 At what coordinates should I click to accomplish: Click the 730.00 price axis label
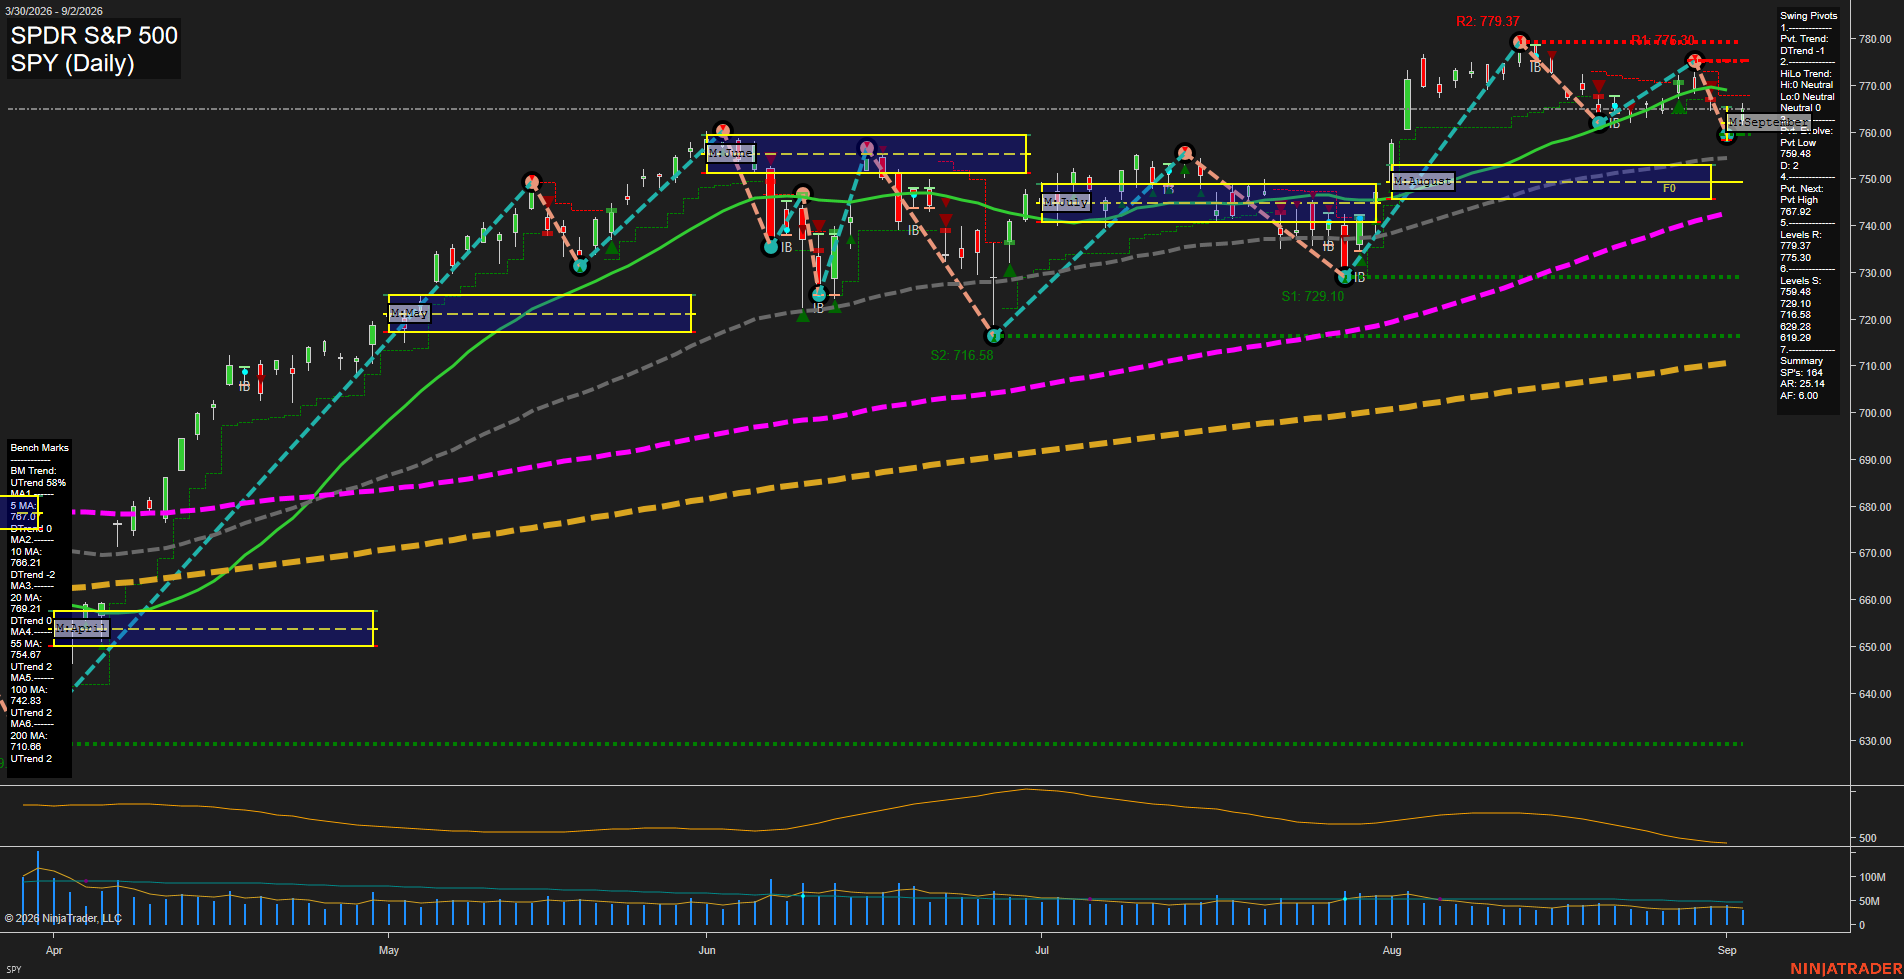tap(1875, 273)
